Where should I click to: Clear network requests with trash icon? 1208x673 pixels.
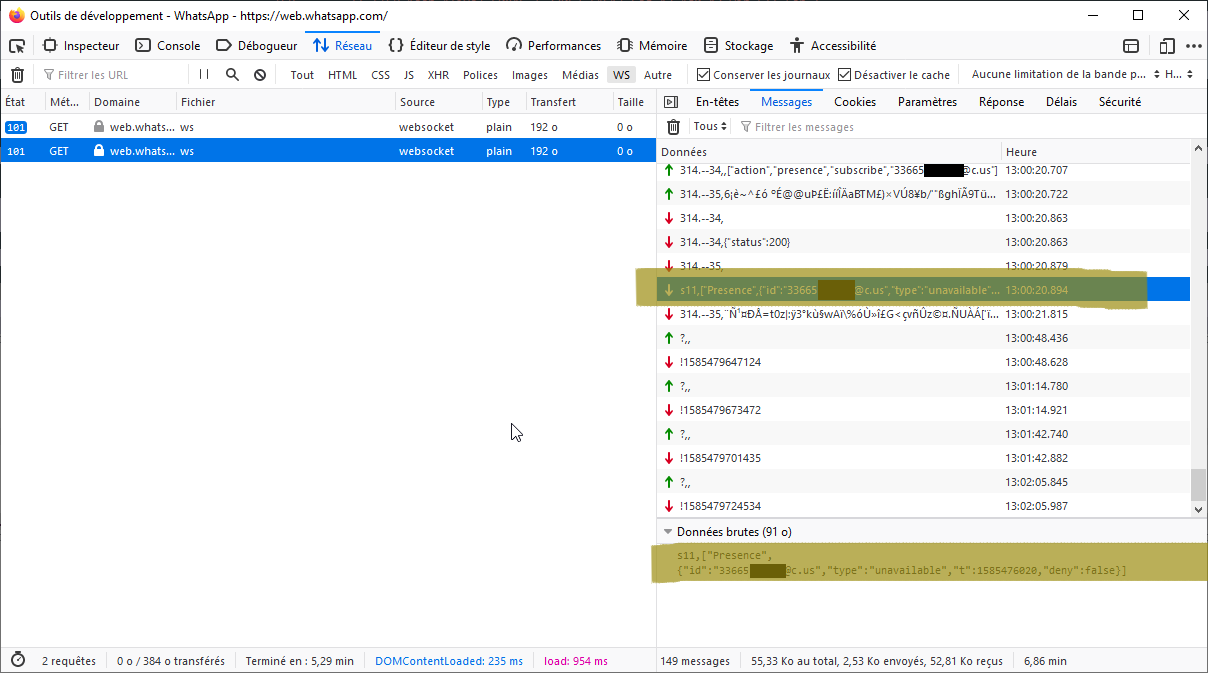tap(17, 75)
